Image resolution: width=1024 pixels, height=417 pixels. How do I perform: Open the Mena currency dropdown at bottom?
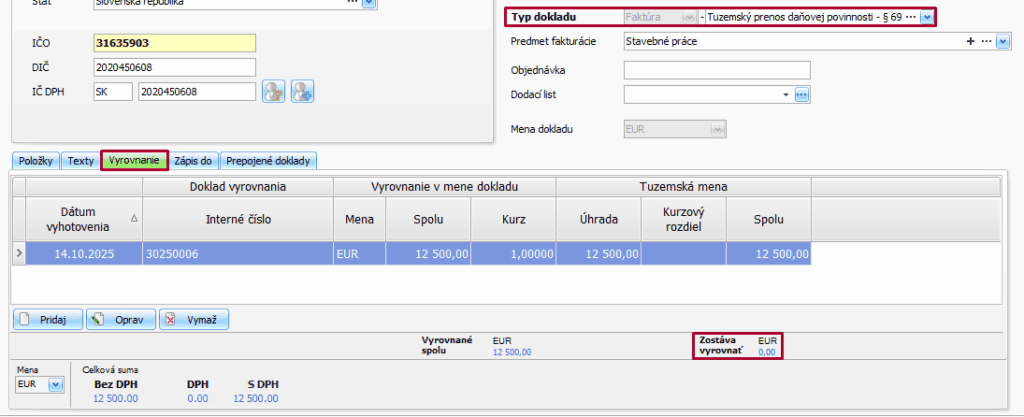[55, 384]
